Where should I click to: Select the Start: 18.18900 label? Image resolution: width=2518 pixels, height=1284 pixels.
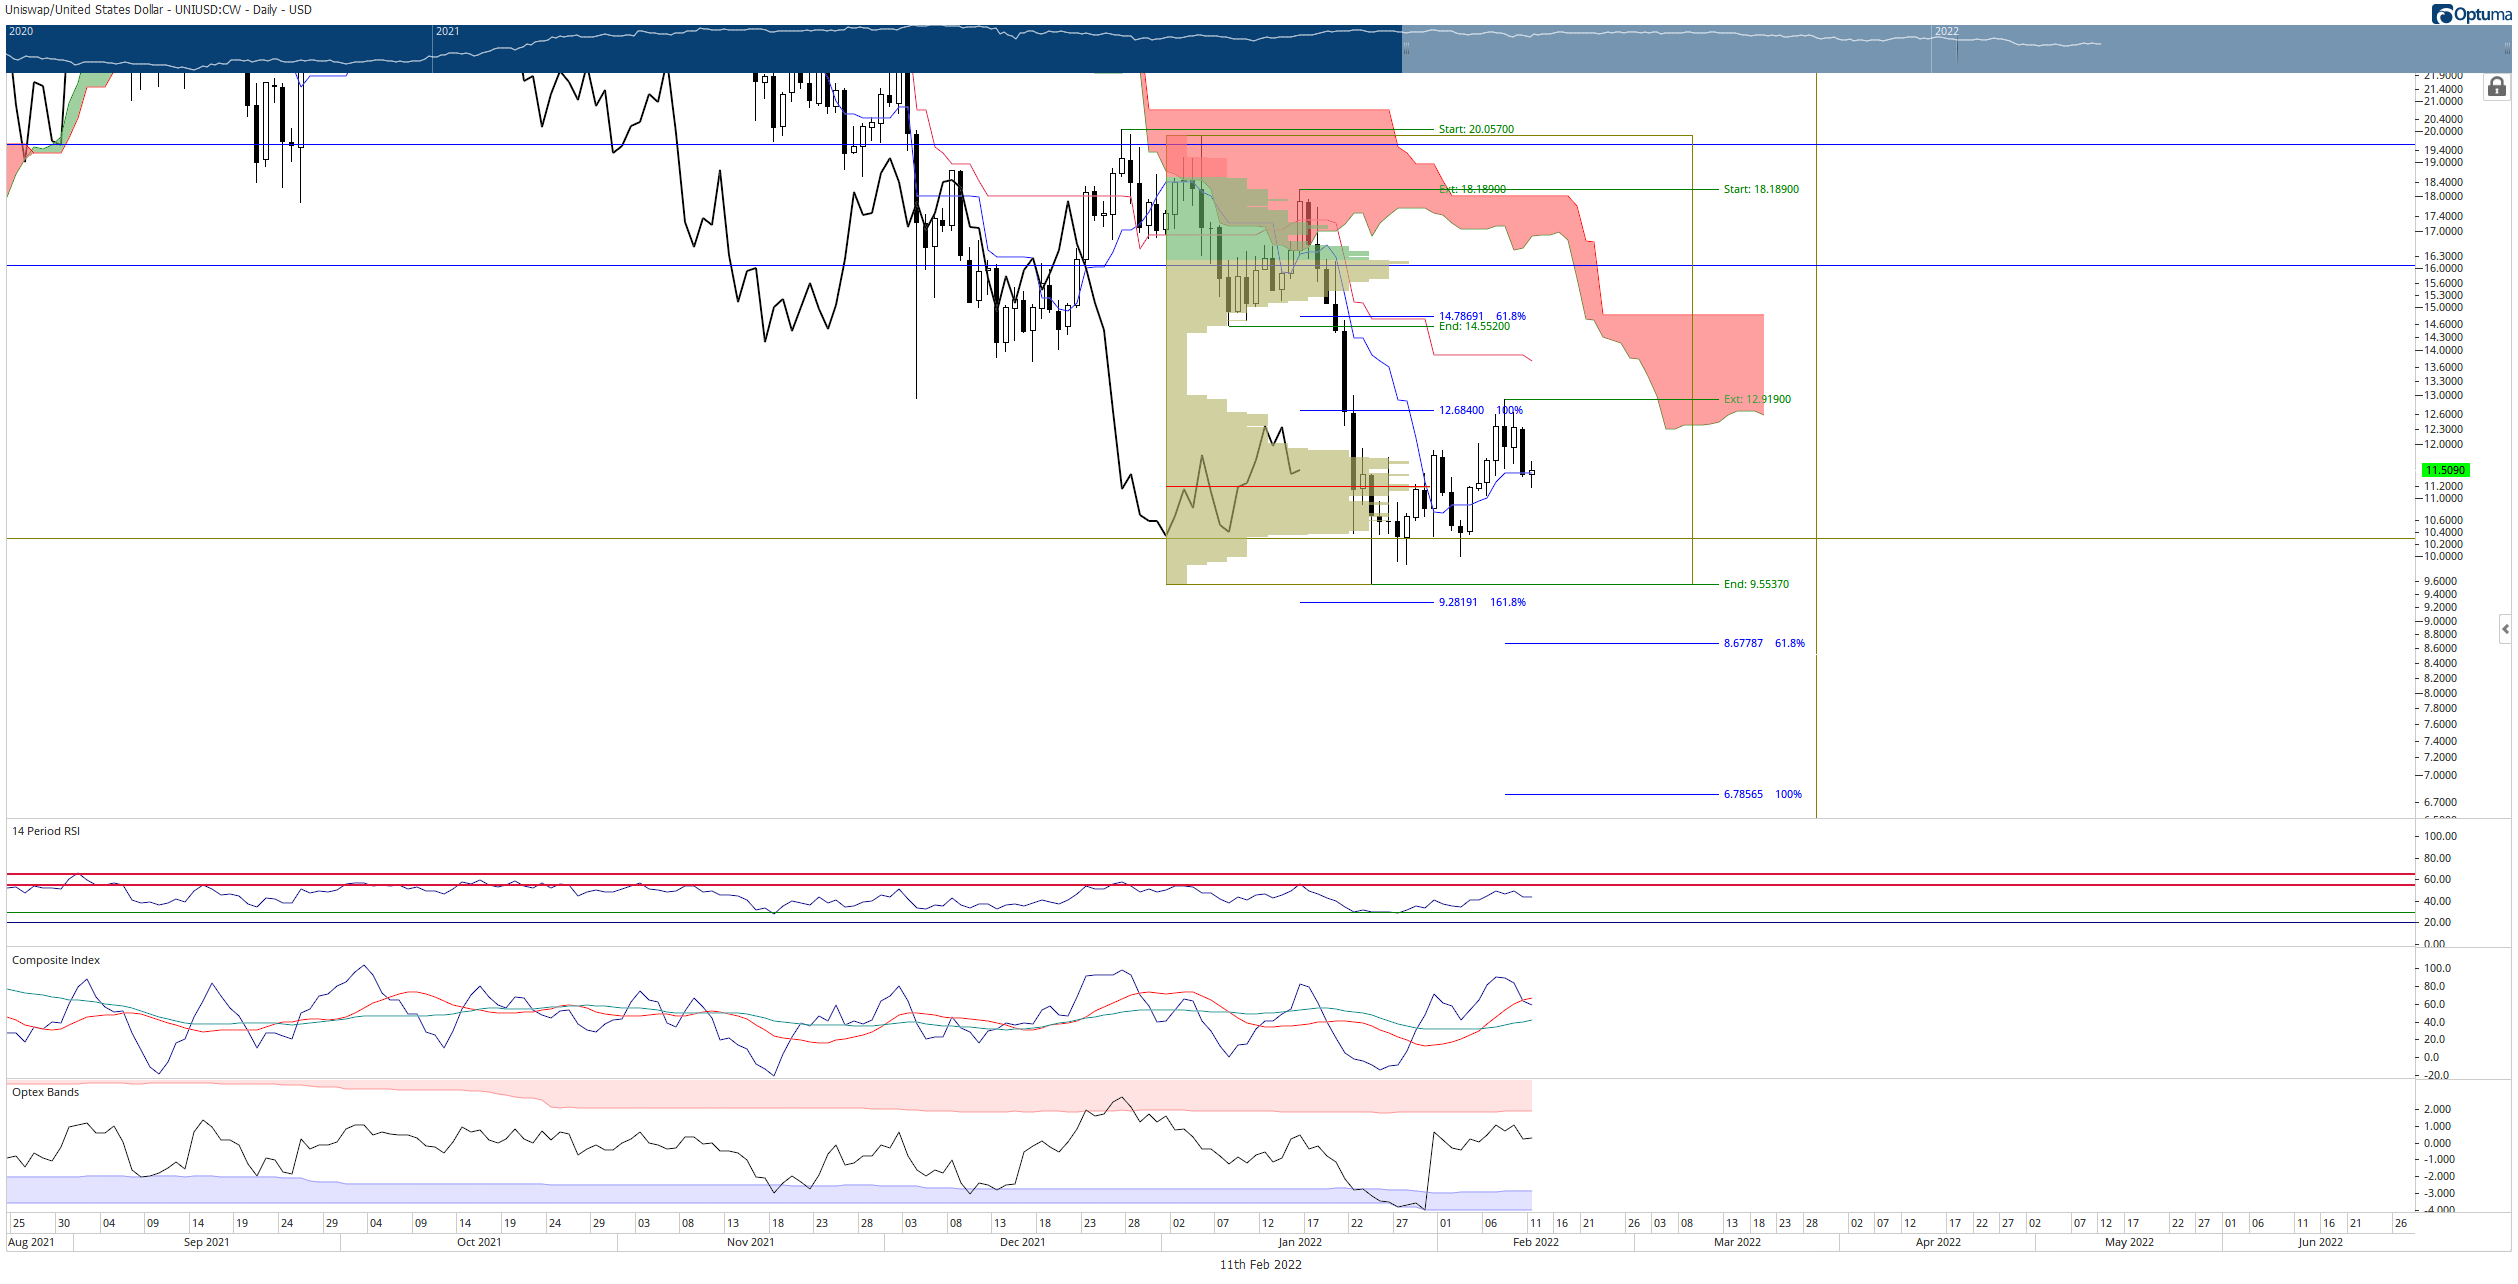1761,189
